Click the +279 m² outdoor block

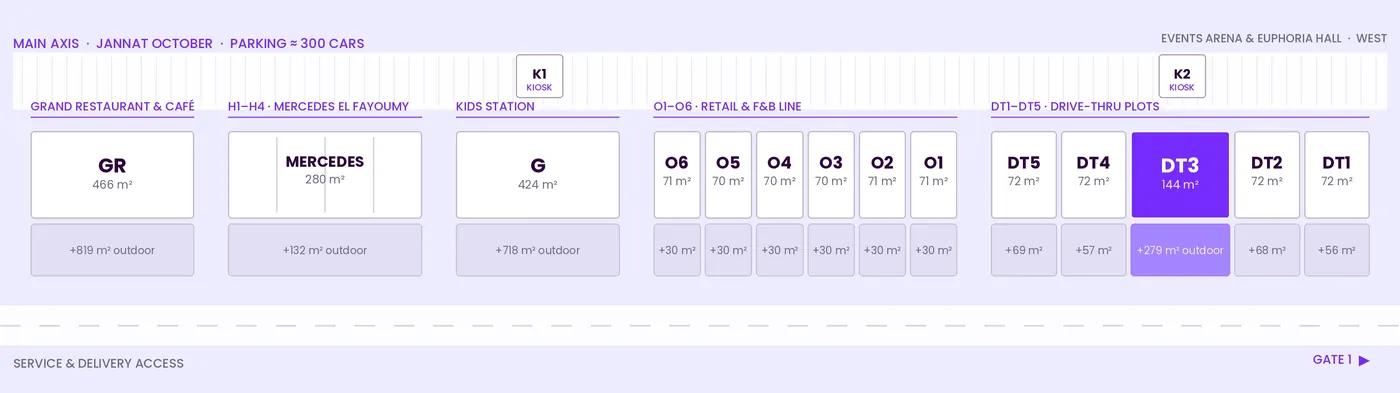[1180, 250]
